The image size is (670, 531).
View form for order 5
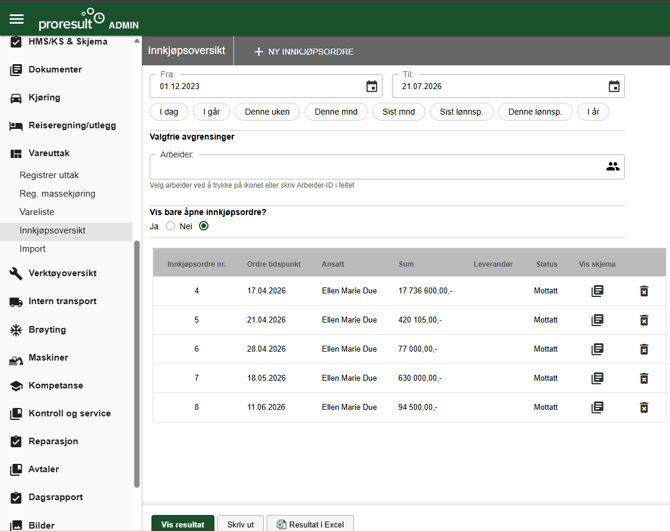(x=597, y=320)
